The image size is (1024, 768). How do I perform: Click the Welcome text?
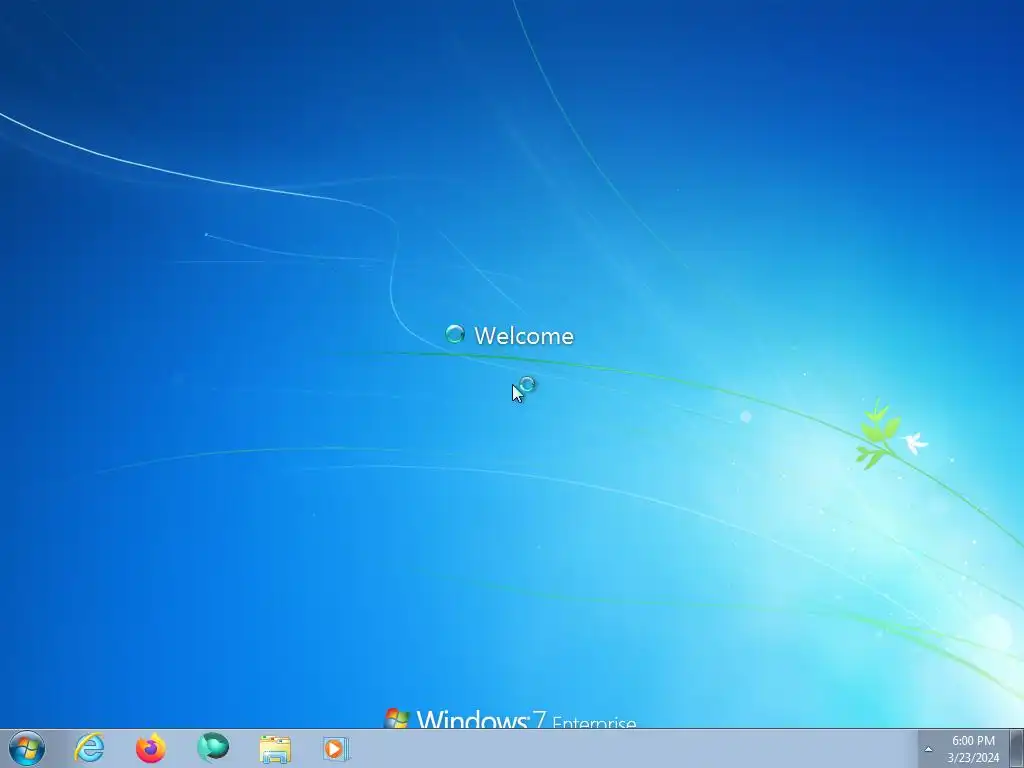[524, 336]
